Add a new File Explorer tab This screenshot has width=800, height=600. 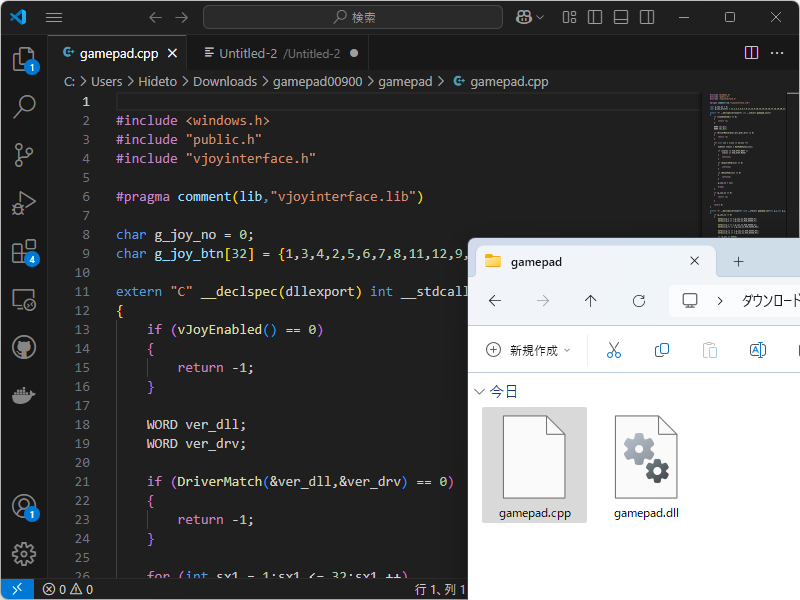pos(738,262)
